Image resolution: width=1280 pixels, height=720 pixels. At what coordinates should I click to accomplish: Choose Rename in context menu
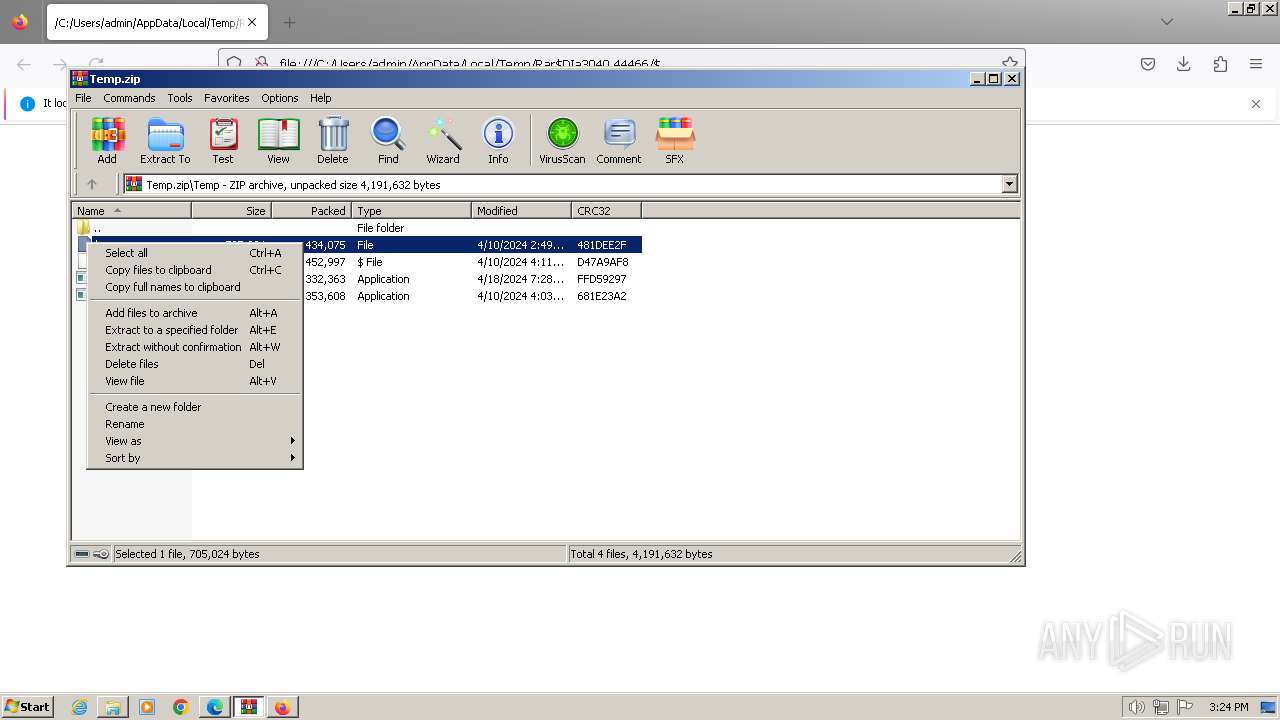(195, 424)
